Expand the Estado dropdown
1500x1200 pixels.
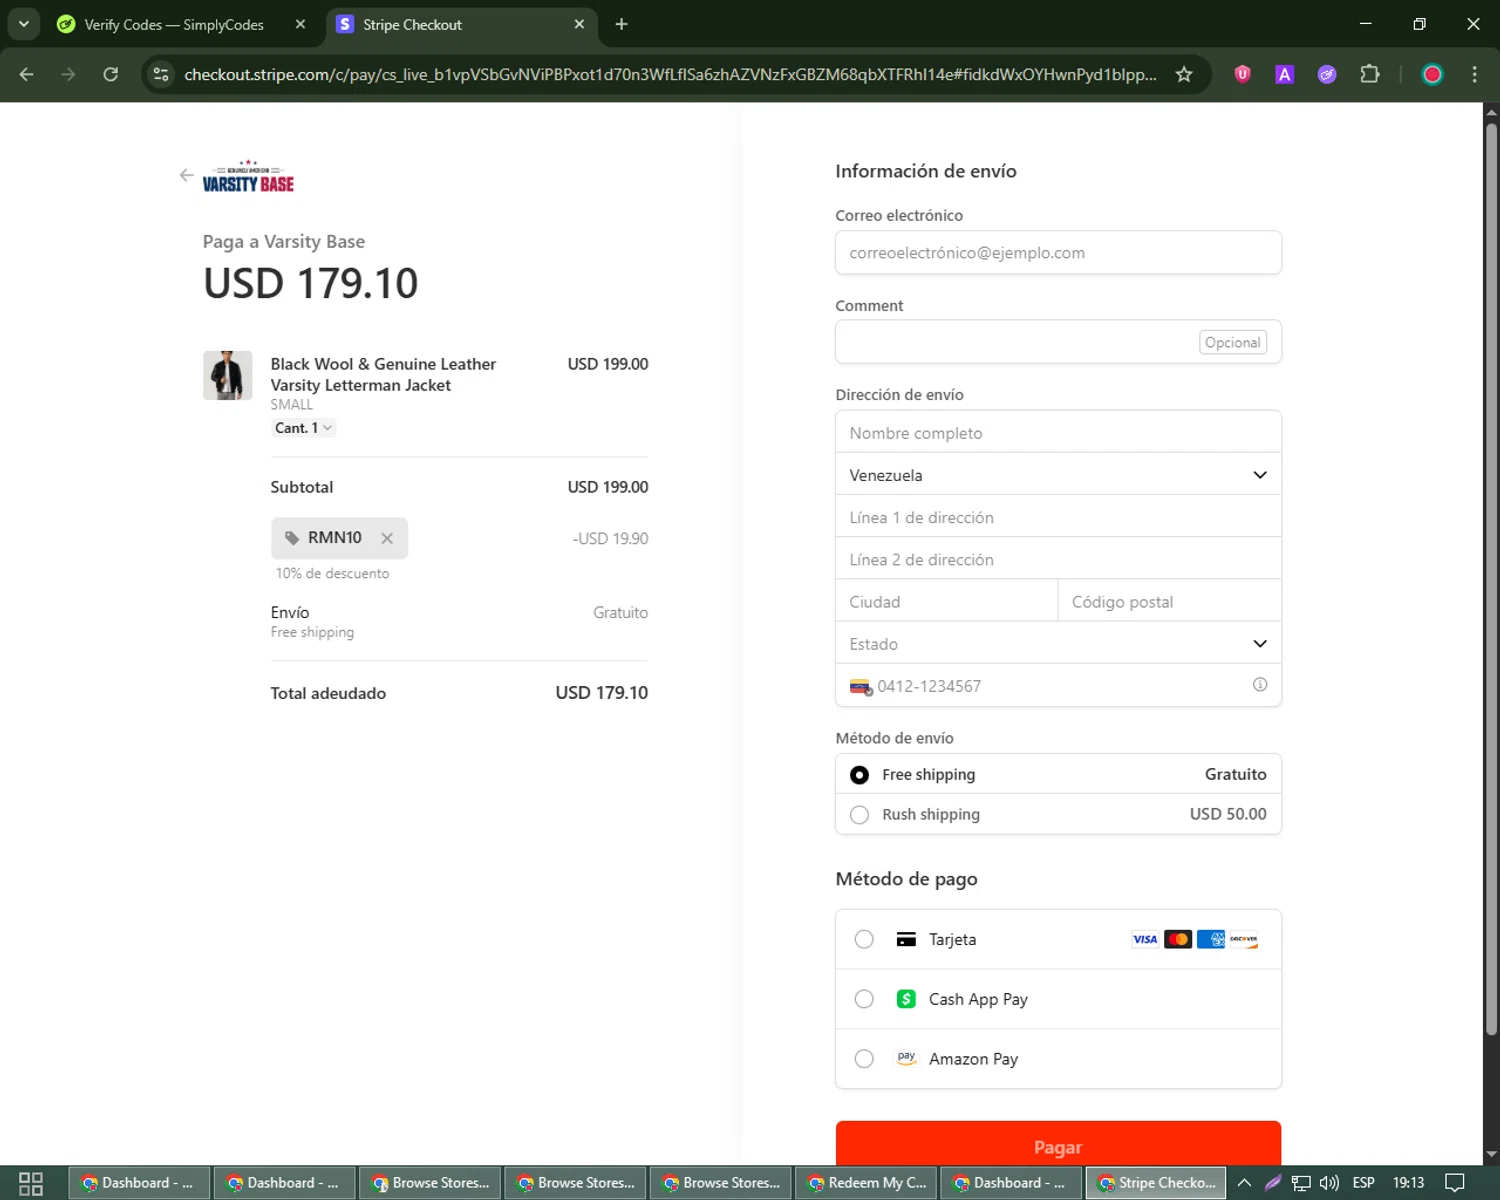1058,643
